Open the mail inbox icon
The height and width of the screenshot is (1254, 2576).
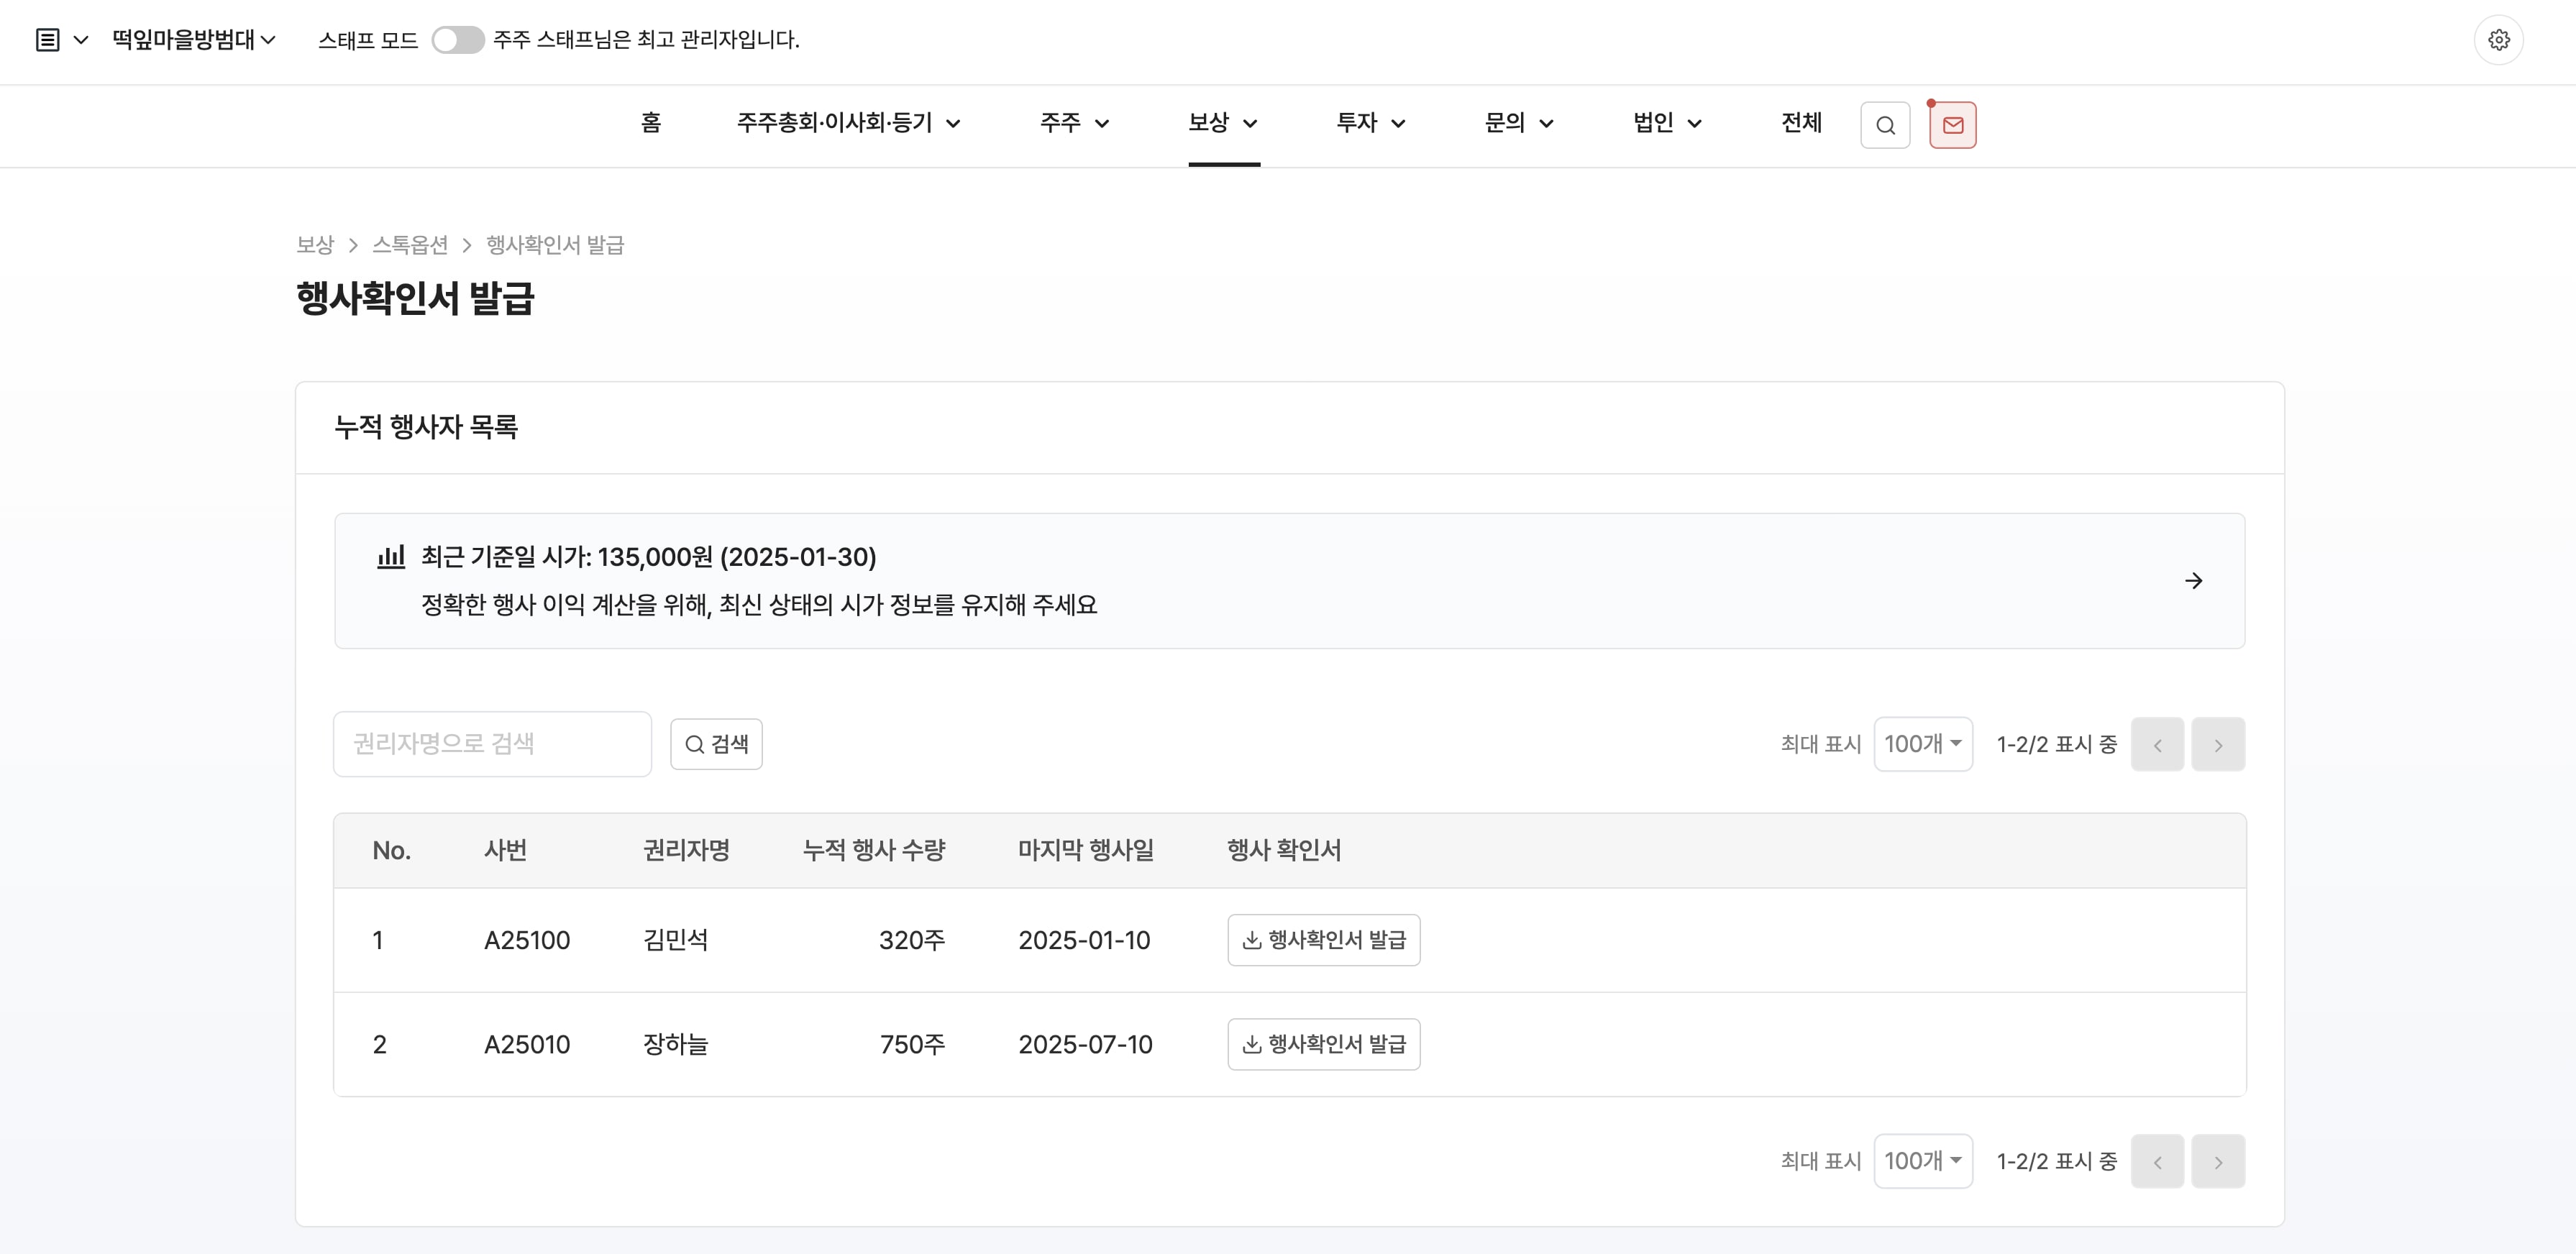pyautogui.click(x=1952, y=125)
